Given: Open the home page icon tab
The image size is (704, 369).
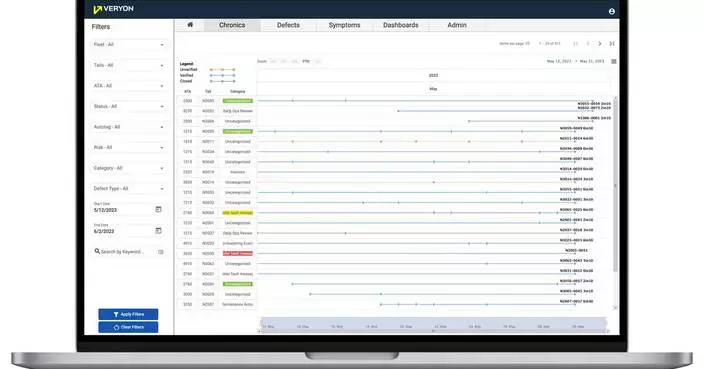Looking at the screenshot, I should click(190, 25).
